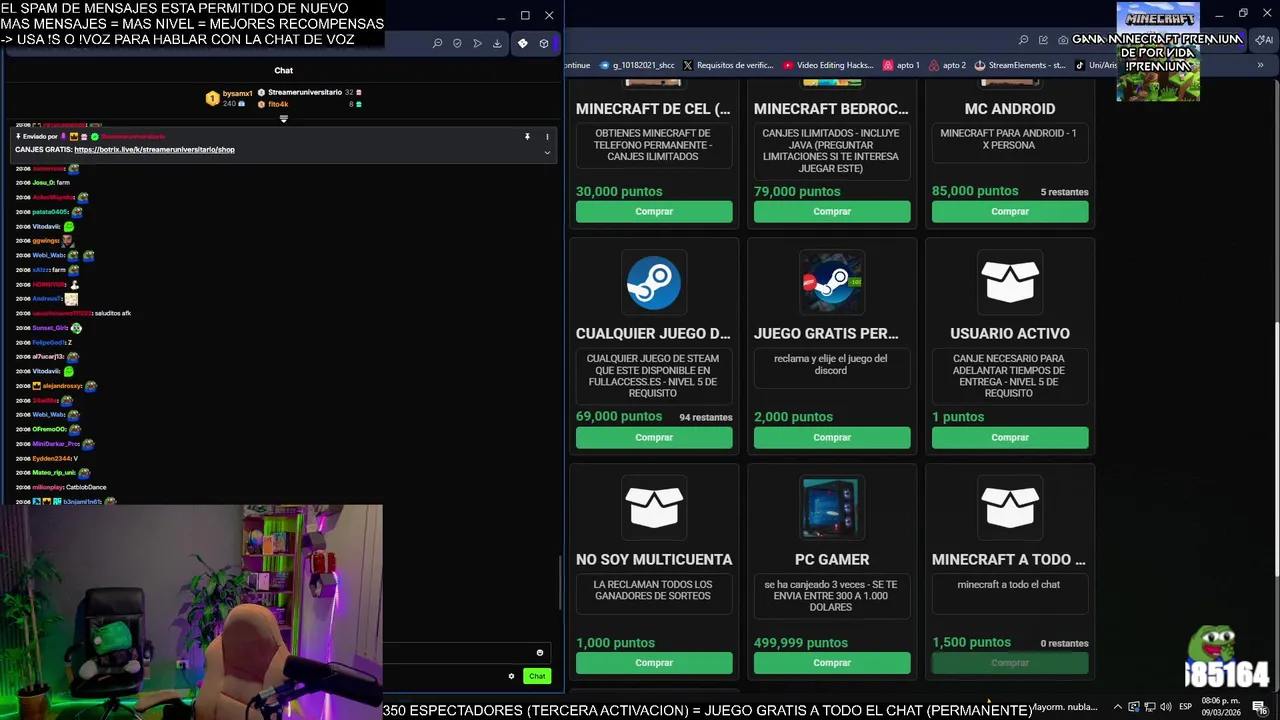Click the zoom icon in shop browser address bar

(x=1023, y=40)
